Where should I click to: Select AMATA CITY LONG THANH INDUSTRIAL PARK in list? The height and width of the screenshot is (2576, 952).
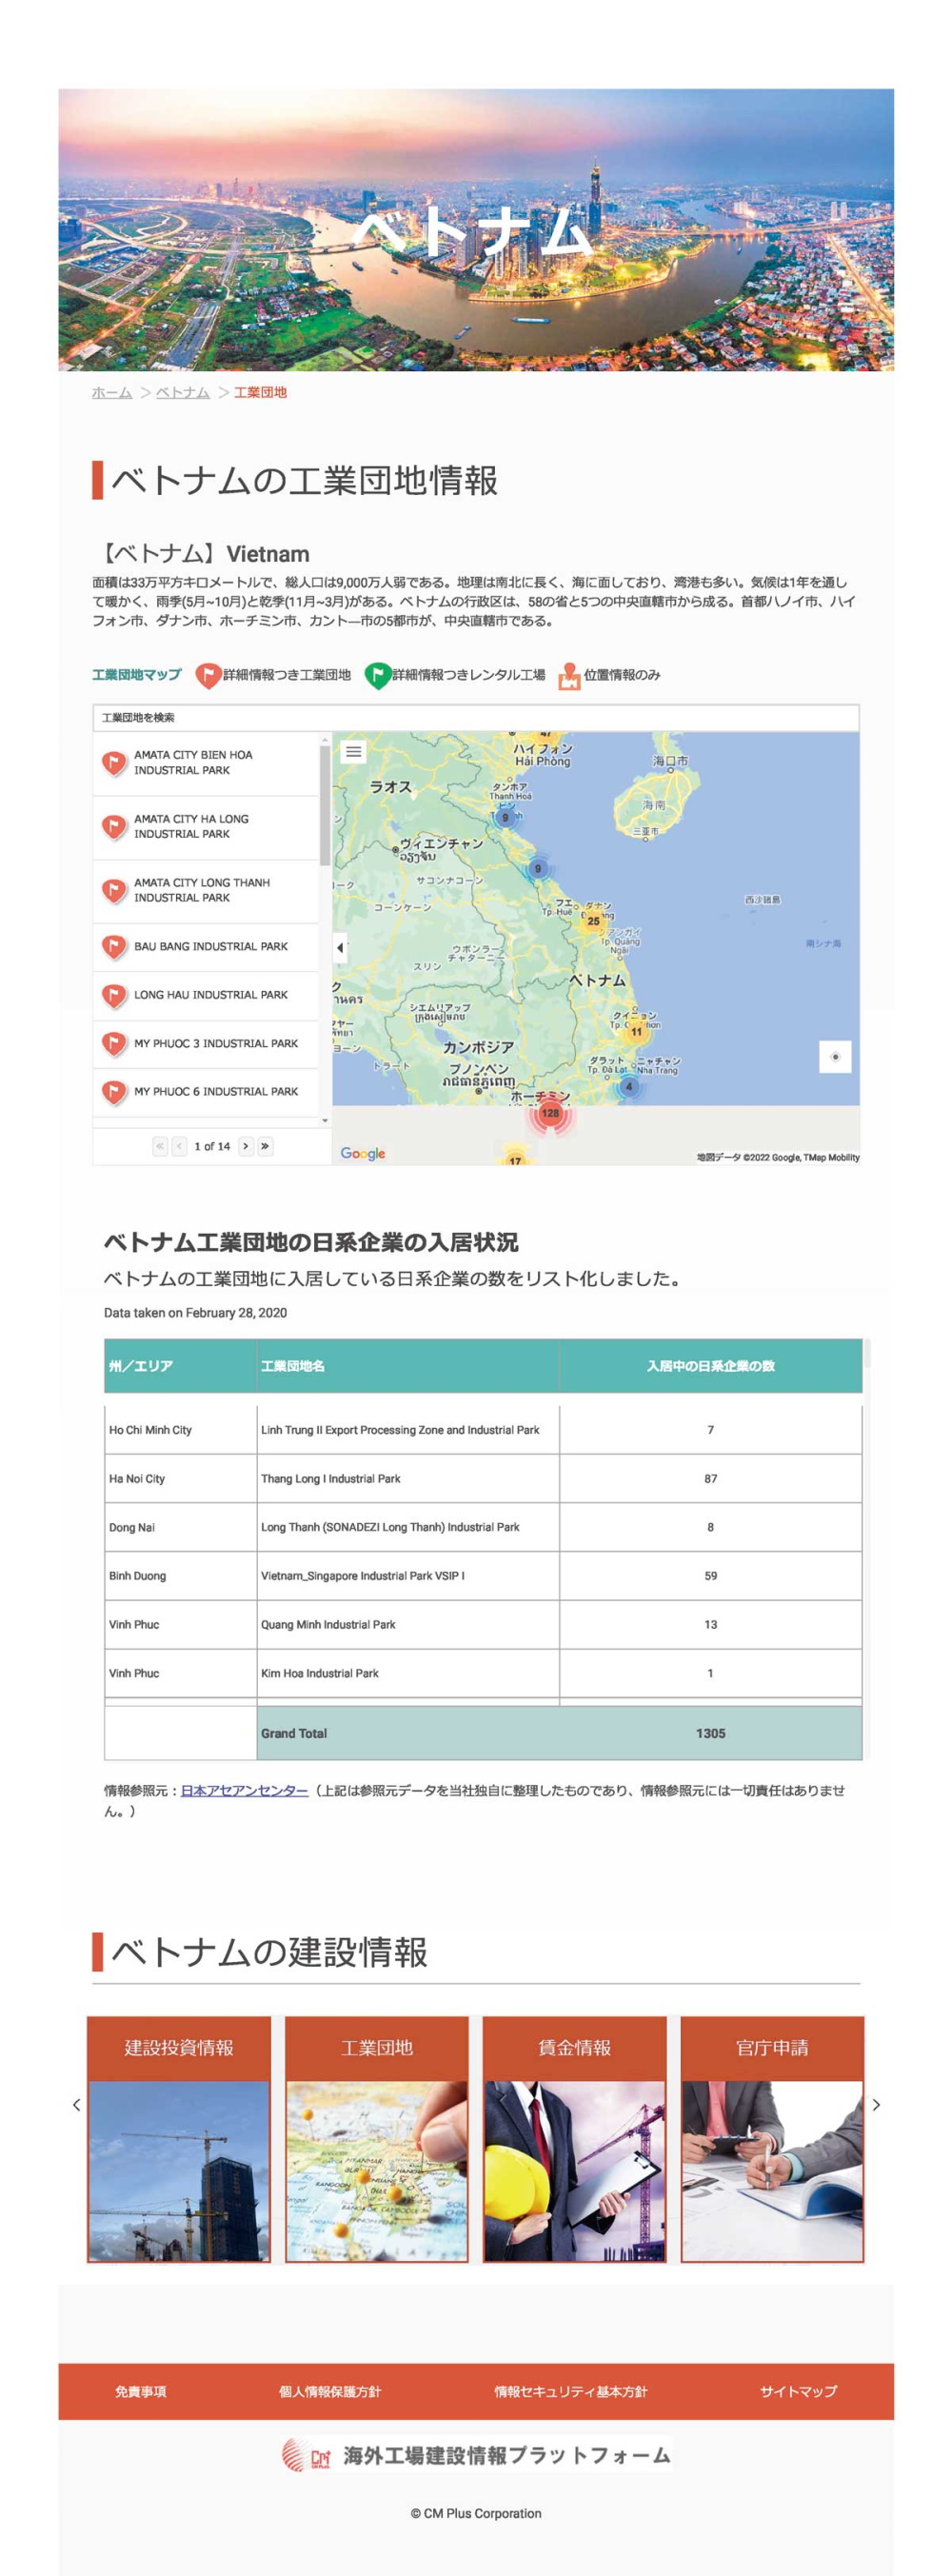click(206, 890)
